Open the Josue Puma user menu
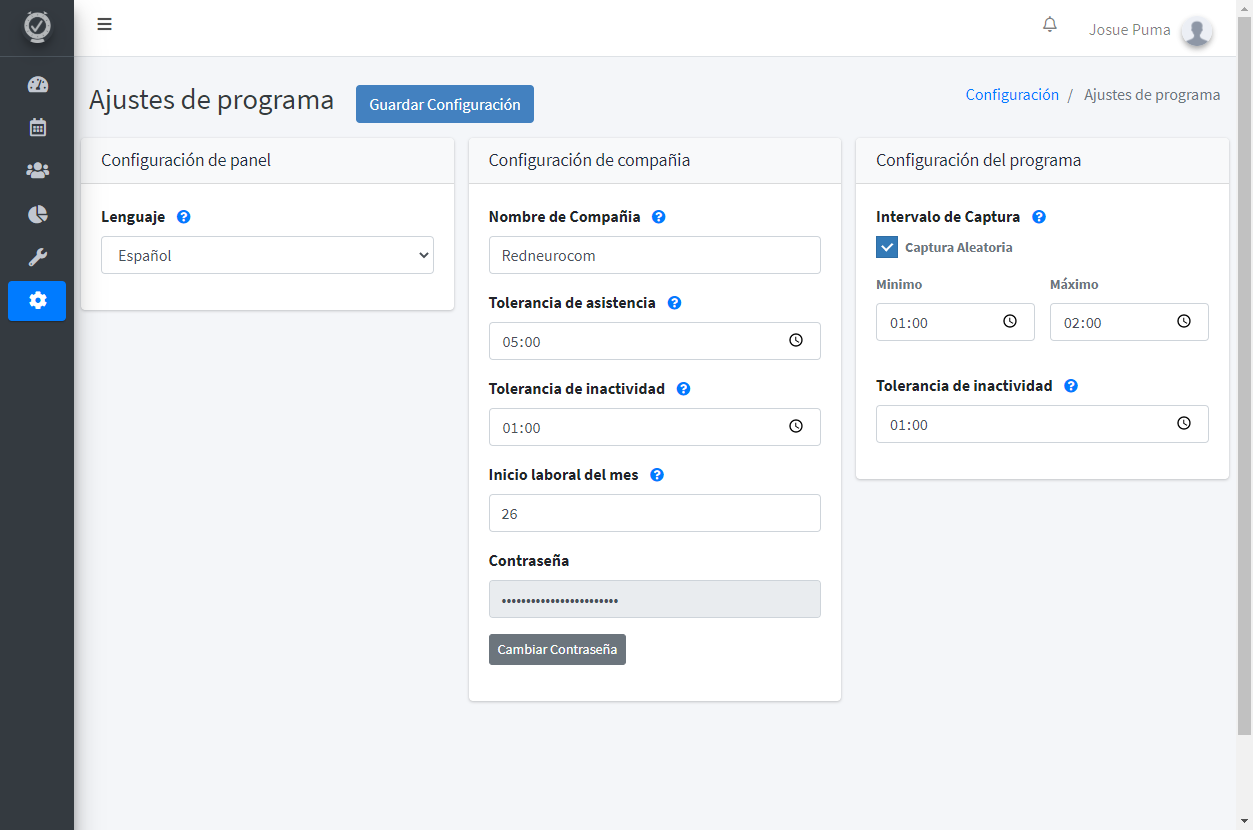Screen dimensions: 1253x830 1151,30
